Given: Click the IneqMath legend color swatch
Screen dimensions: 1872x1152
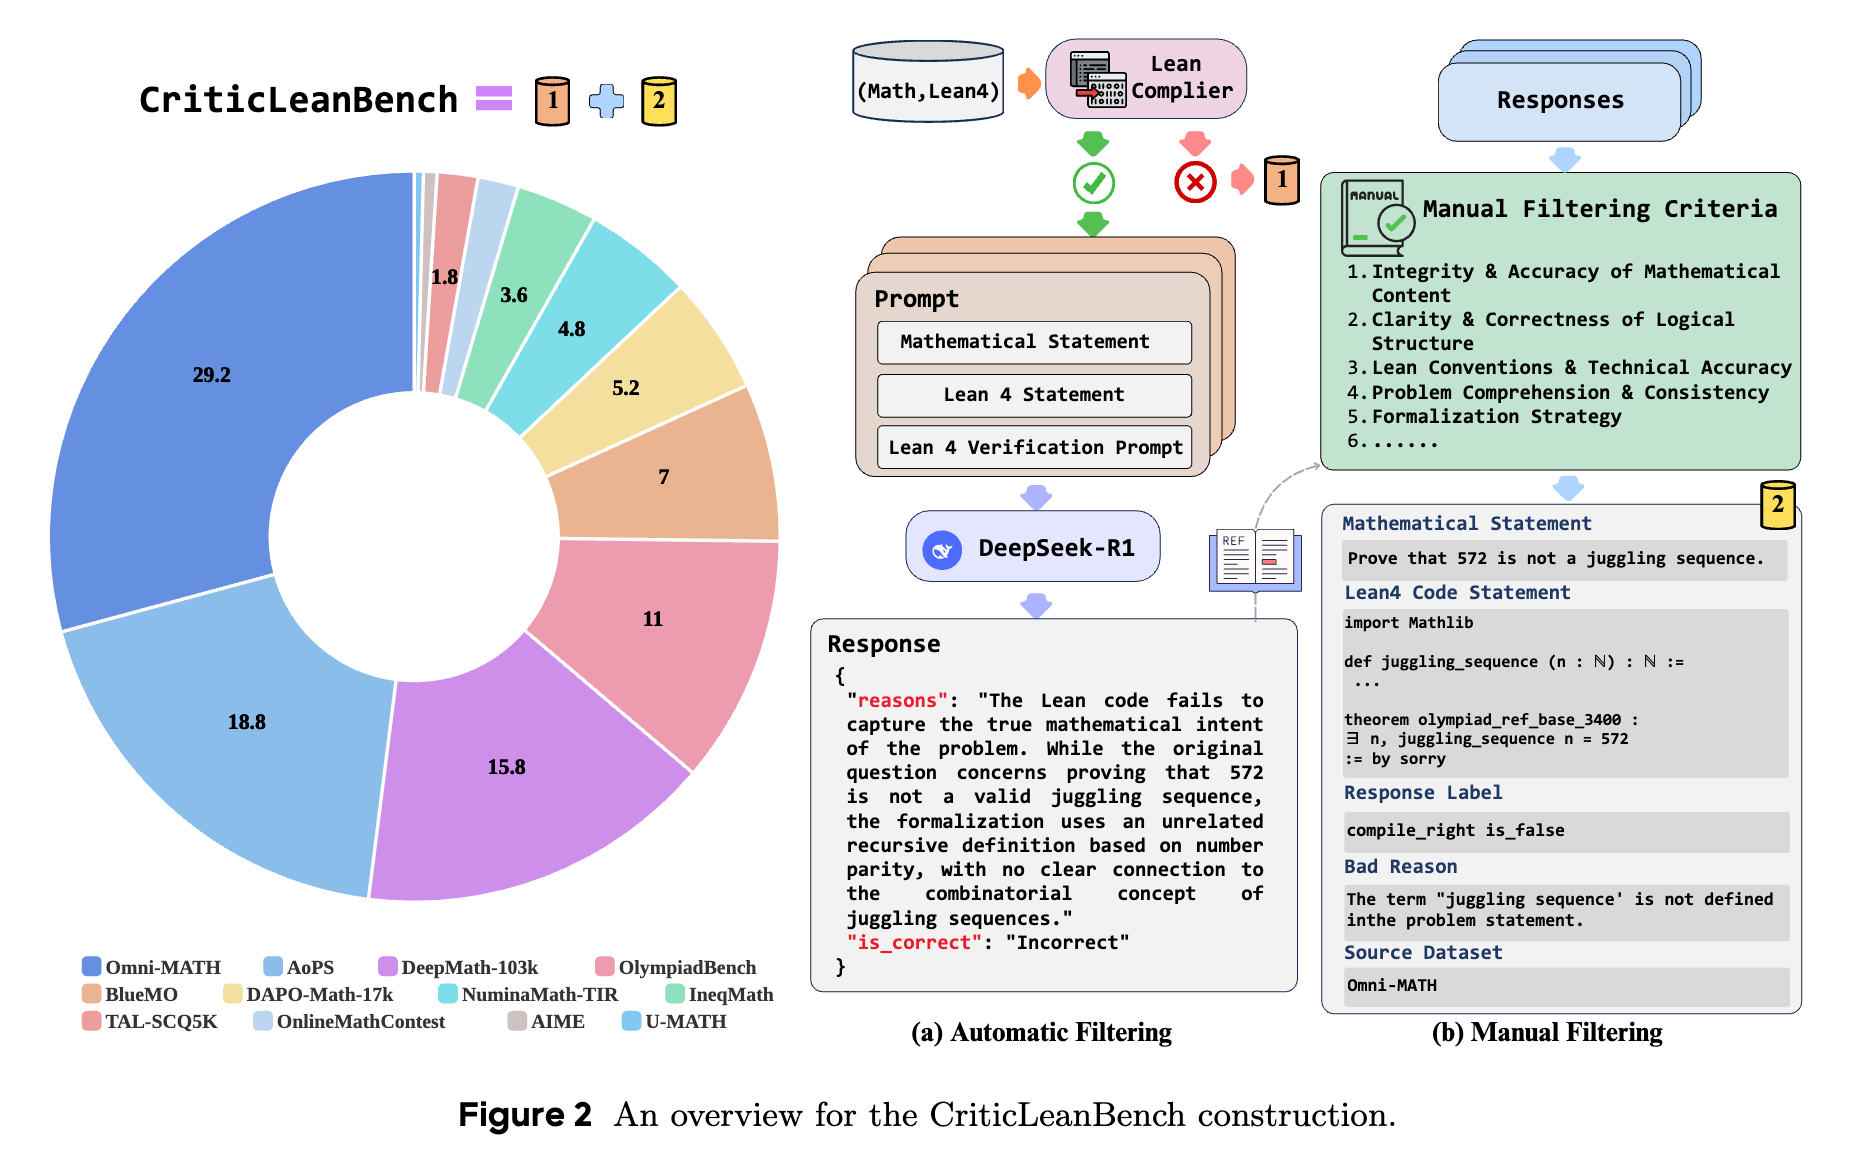Looking at the screenshot, I should click(x=675, y=994).
